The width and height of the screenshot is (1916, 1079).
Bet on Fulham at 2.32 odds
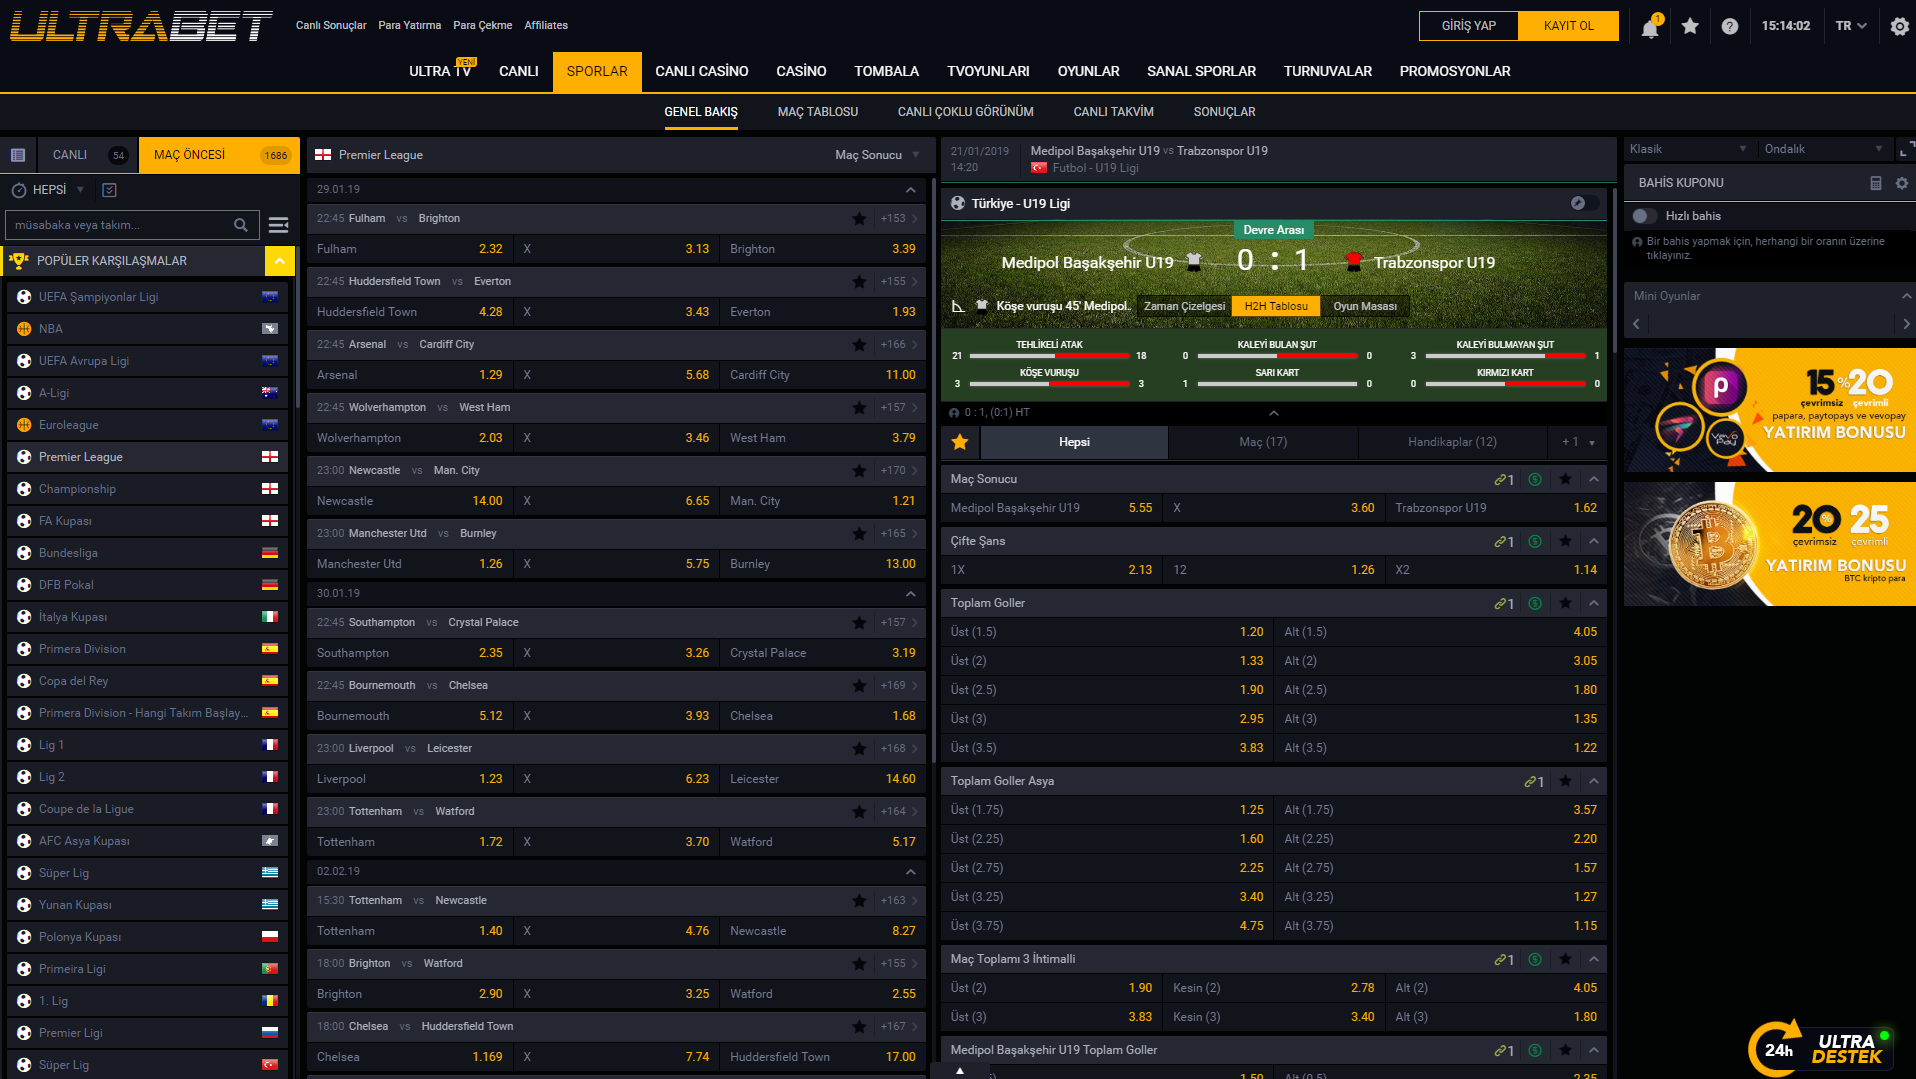click(409, 249)
